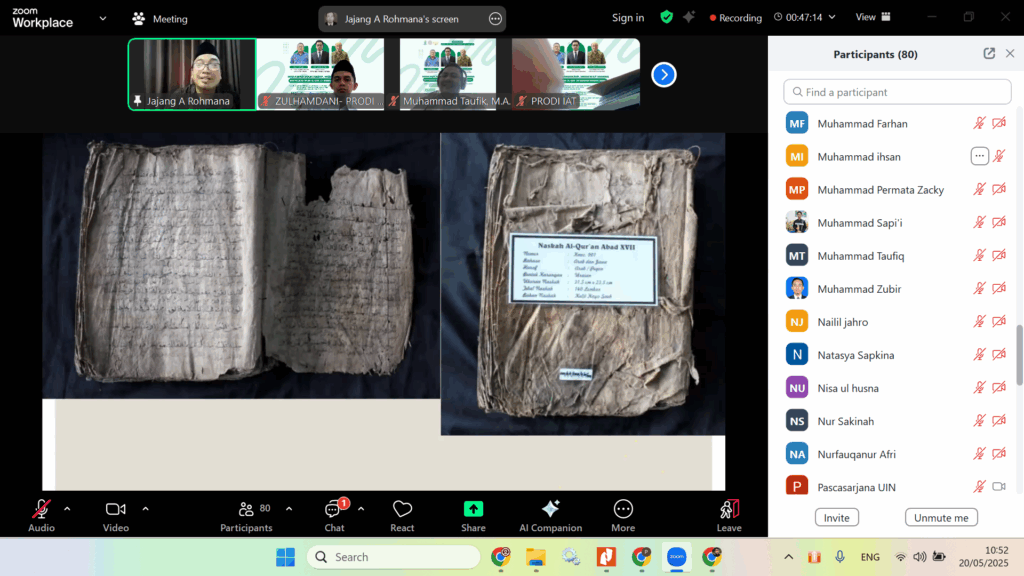This screenshot has width=1024, height=576.
Task: Toggle the Participants list panel
Action: (x=246, y=510)
